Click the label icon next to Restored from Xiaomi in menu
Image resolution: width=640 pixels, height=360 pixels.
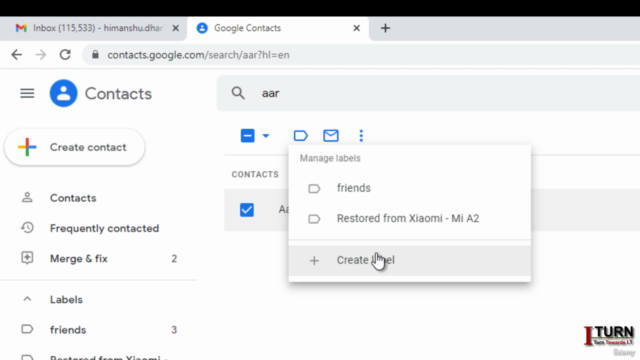(x=314, y=219)
